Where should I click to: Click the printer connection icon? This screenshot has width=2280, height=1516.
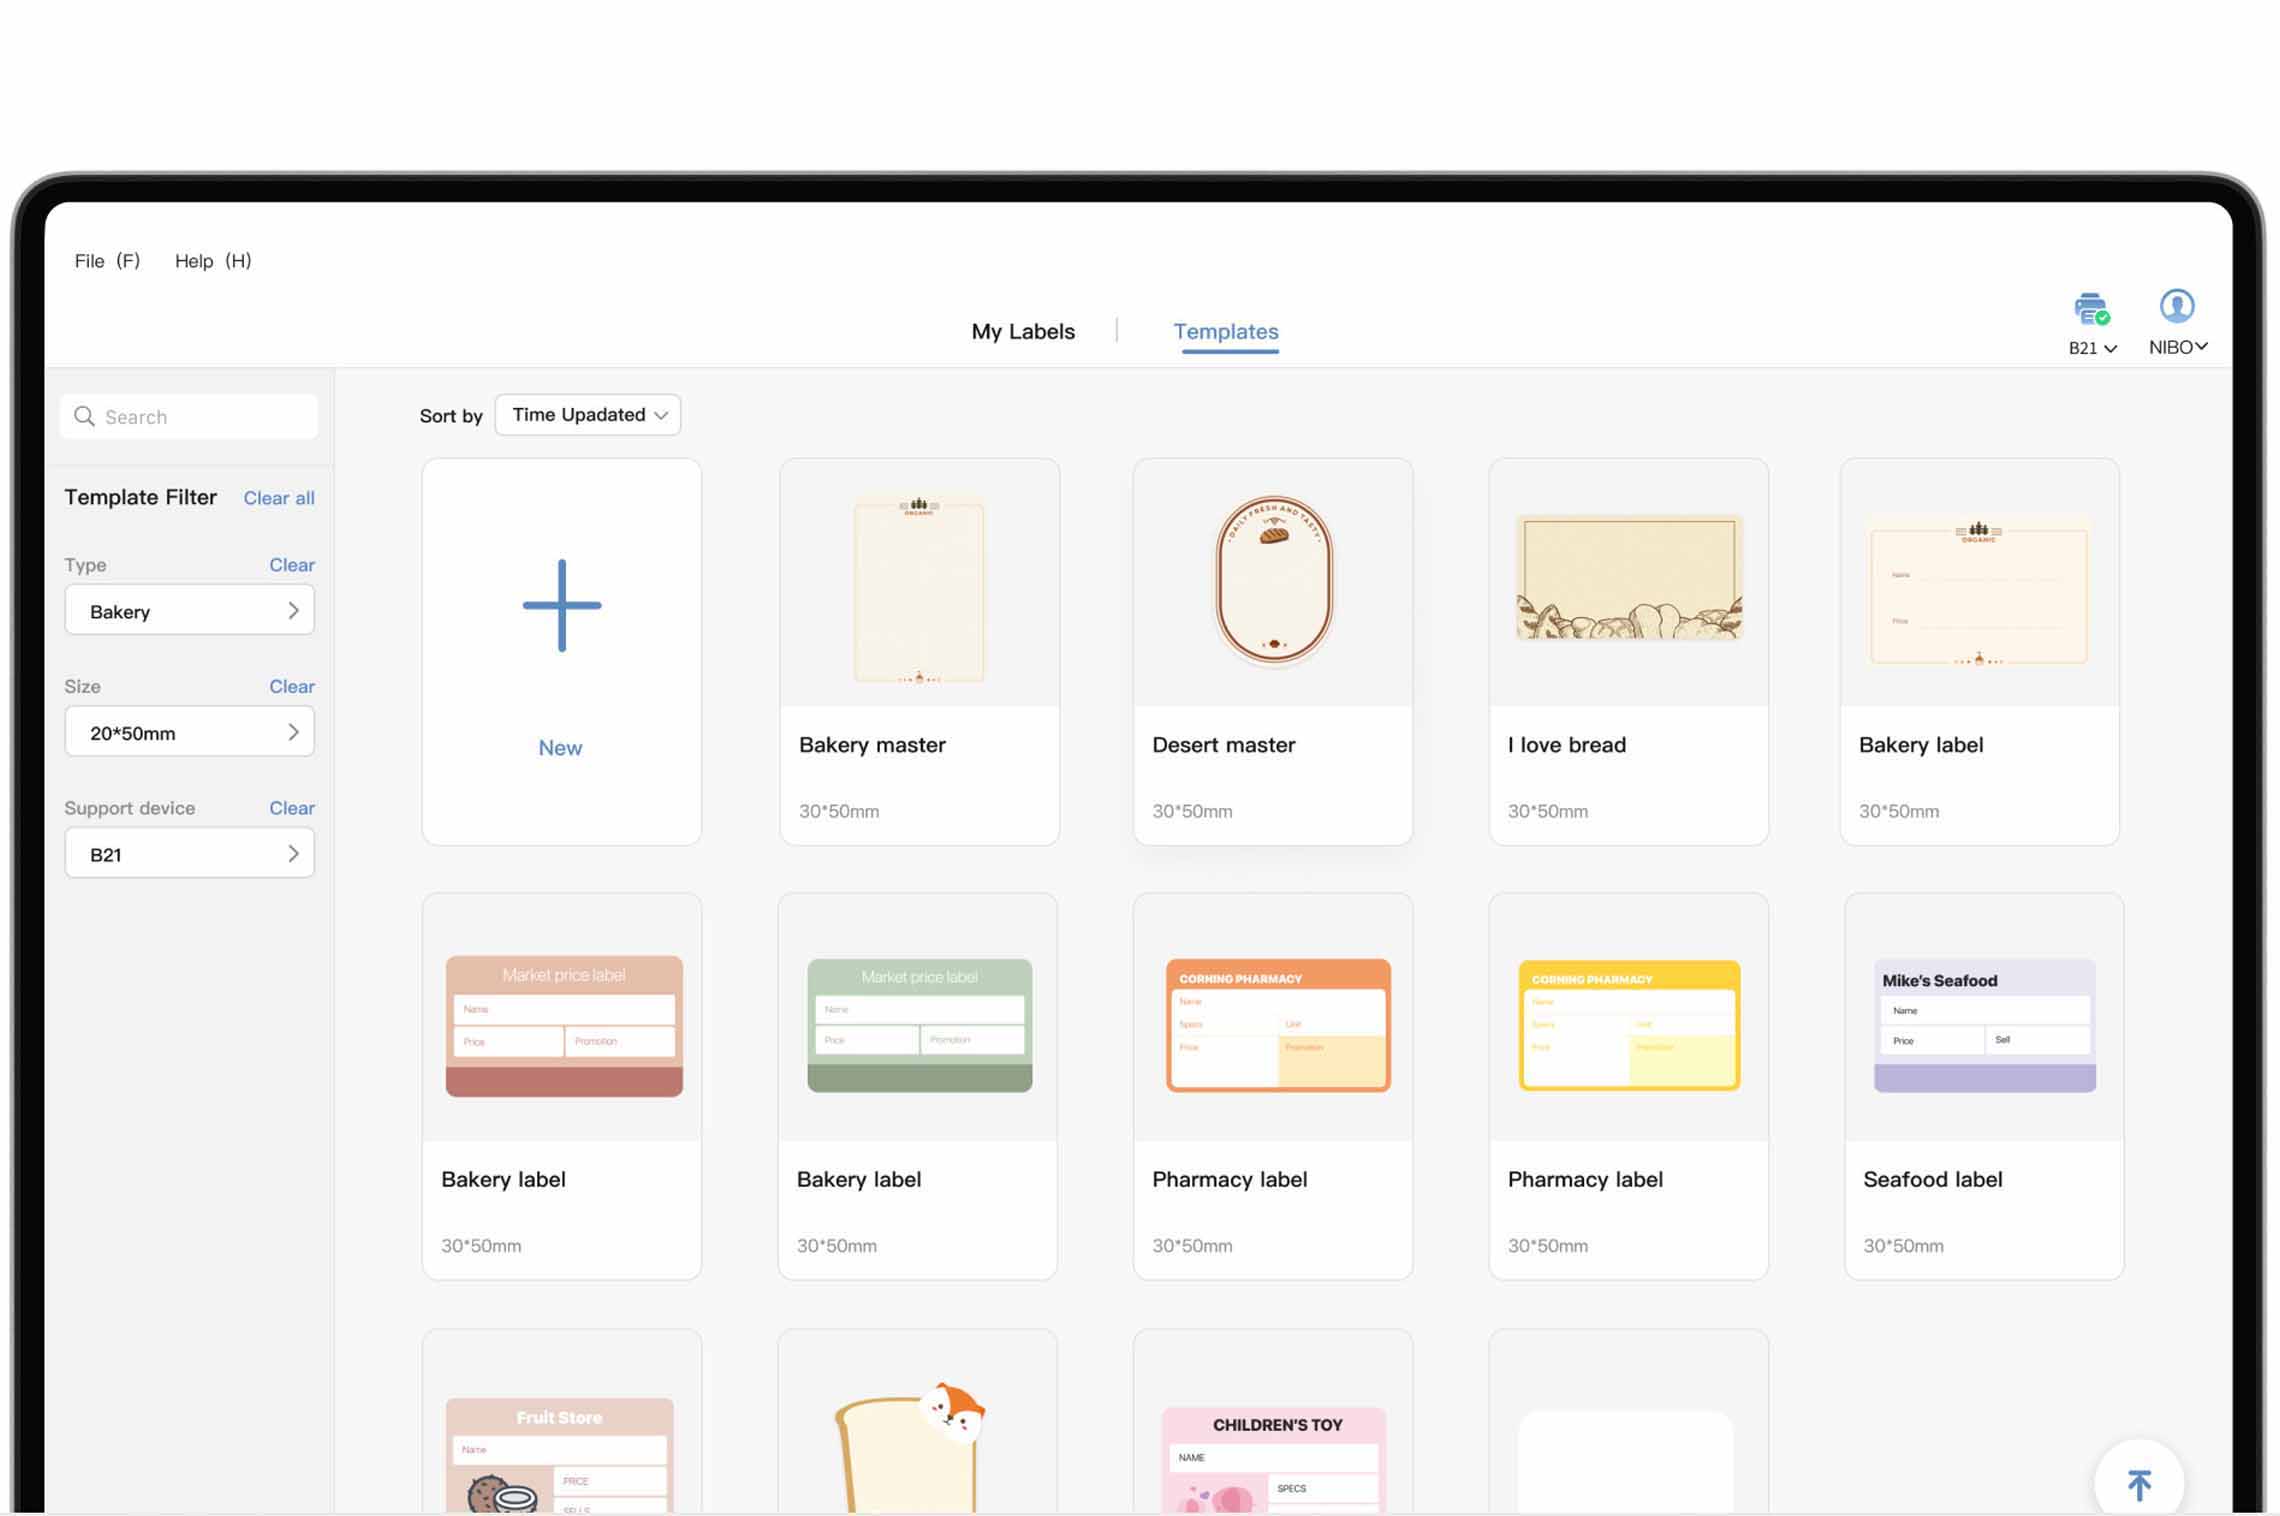(x=2091, y=308)
